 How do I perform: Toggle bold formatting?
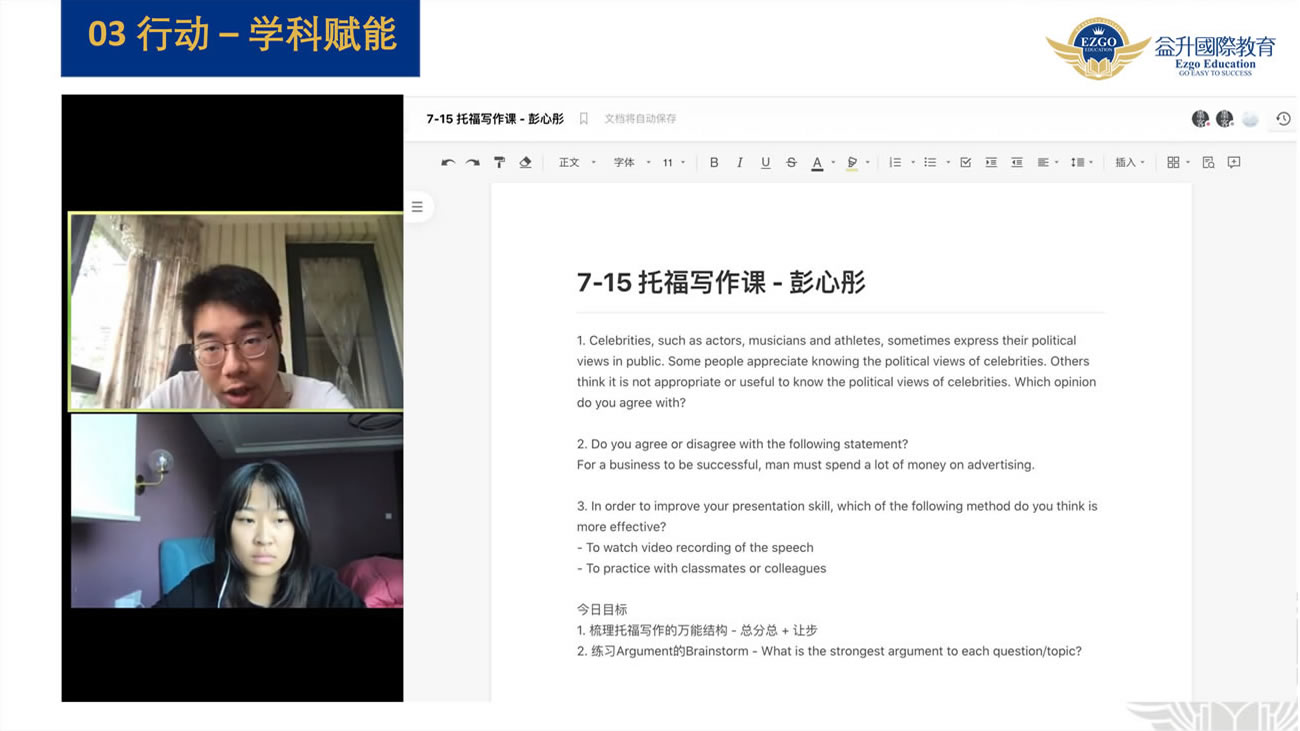point(714,162)
